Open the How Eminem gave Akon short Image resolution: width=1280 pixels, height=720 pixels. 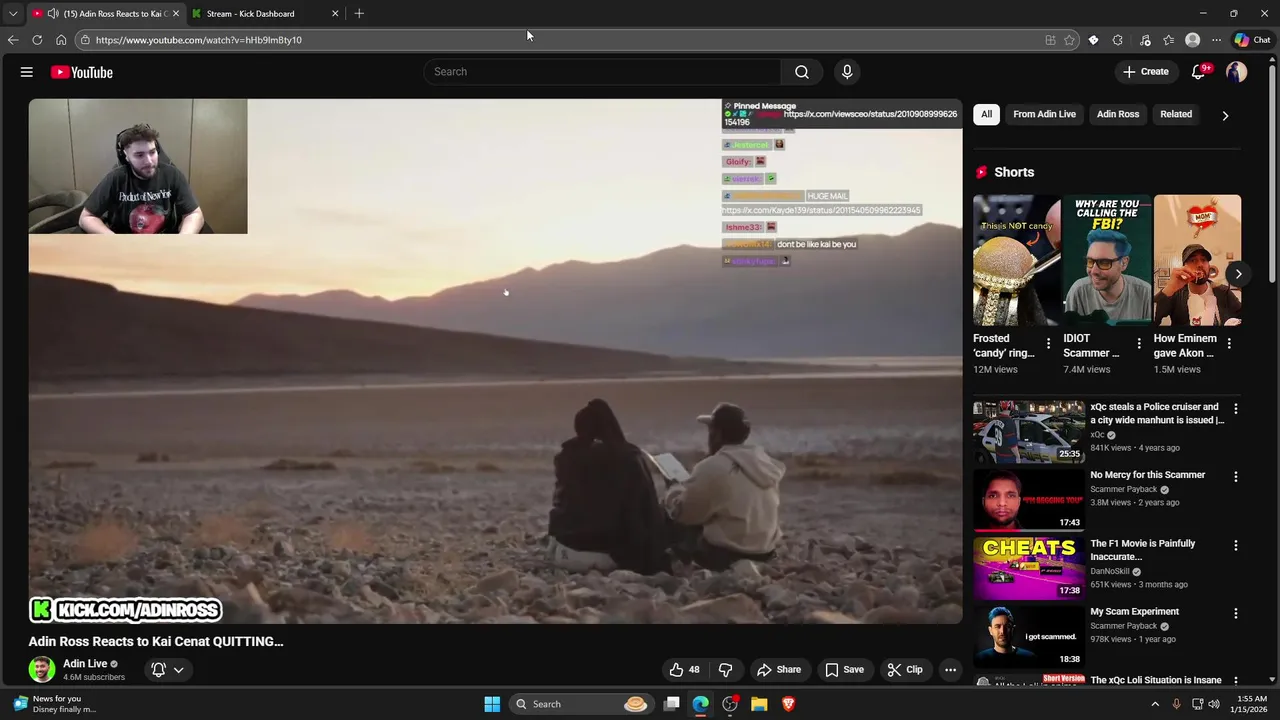click(1197, 260)
